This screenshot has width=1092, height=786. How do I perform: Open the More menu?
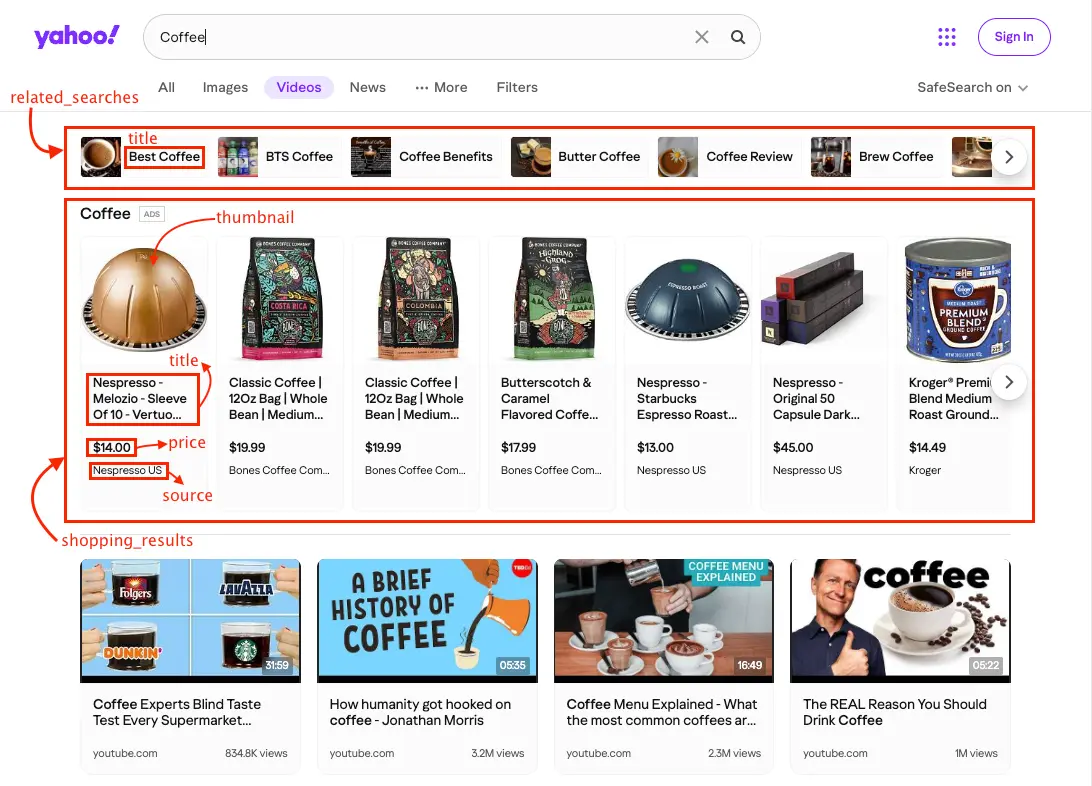pos(442,87)
